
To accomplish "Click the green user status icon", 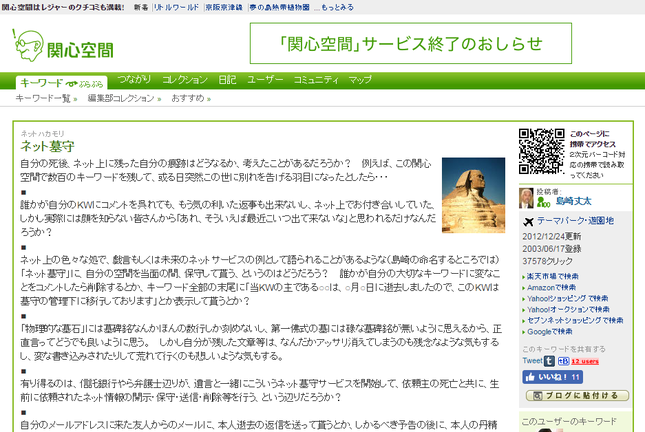I will coord(544,202).
